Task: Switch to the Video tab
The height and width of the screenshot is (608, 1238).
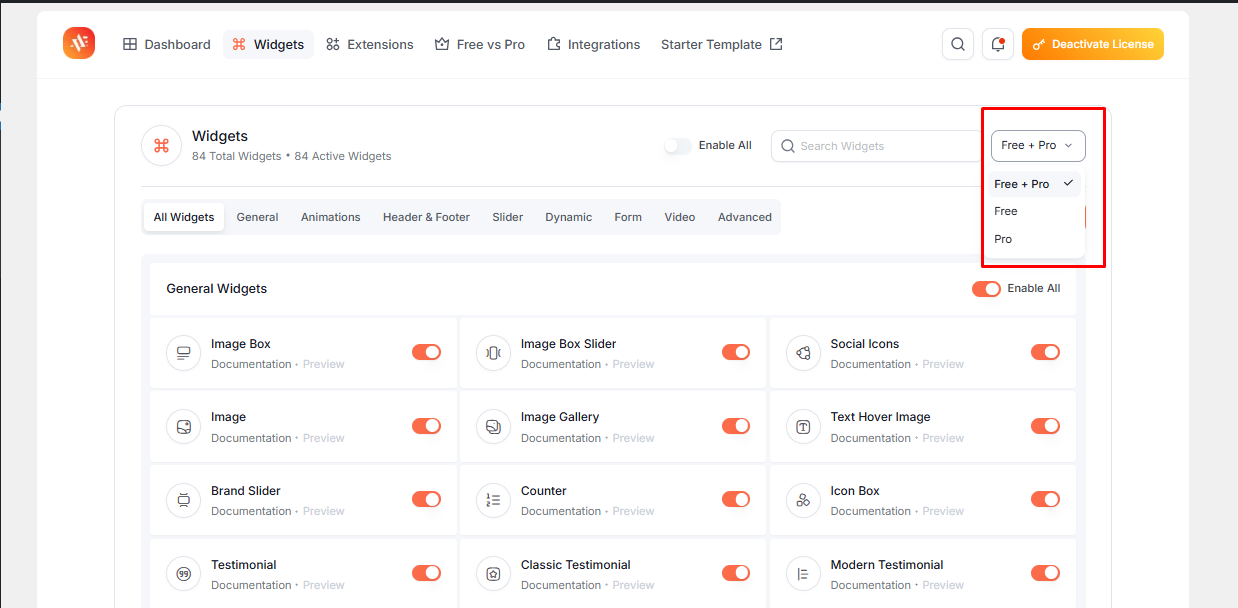Action: 680,217
